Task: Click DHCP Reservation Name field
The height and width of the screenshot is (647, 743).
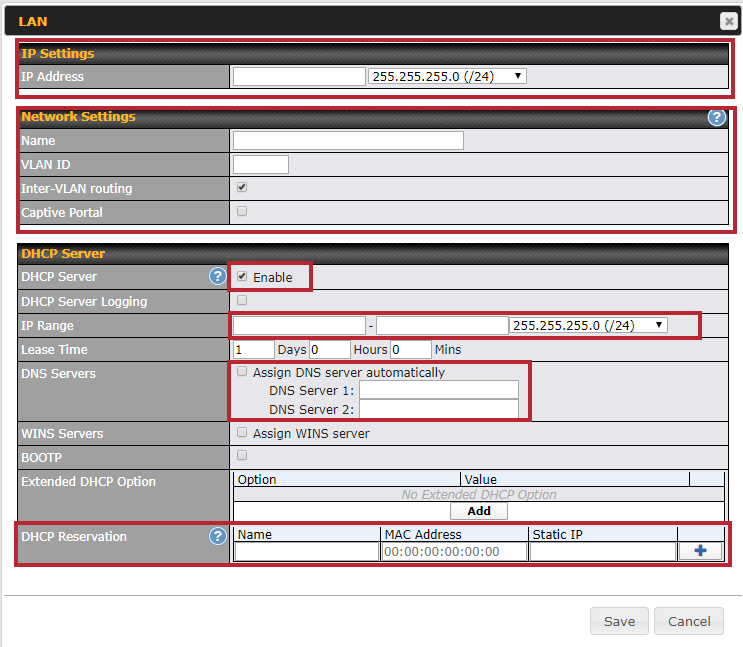Action: click(307, 552)
